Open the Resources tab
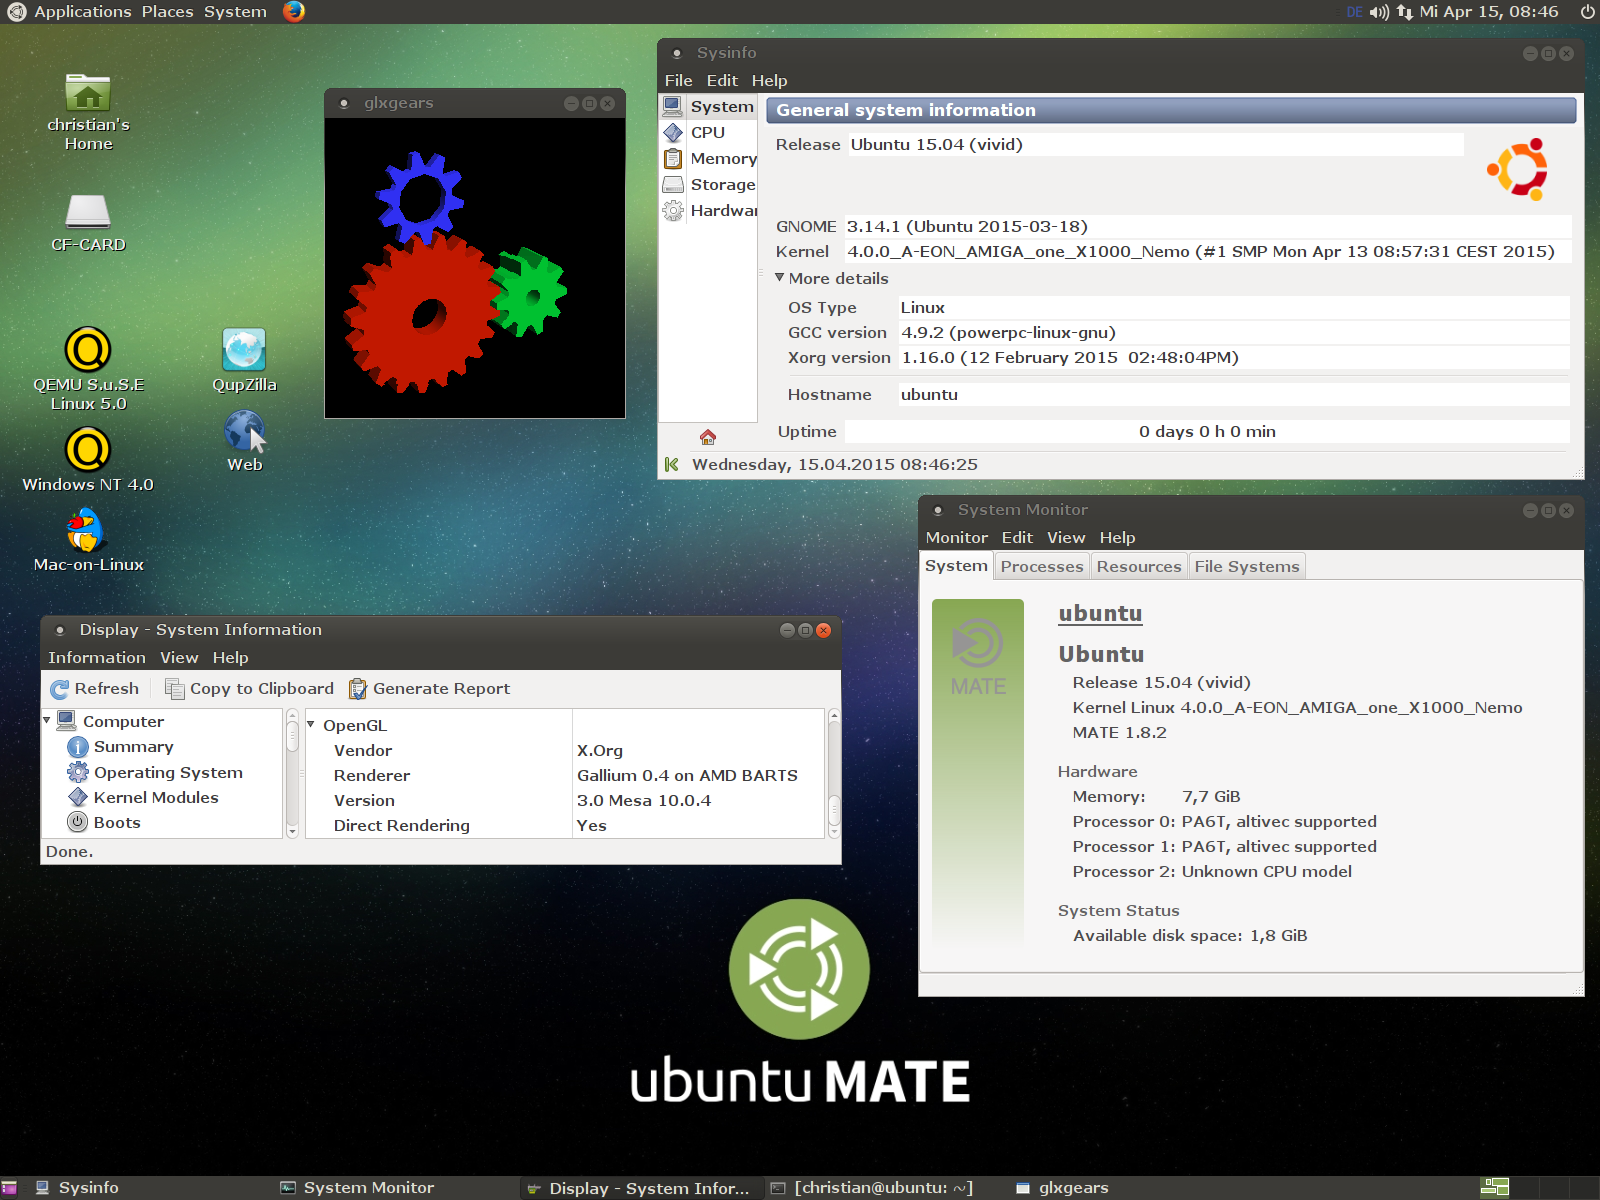The image size is (1600, 1200). pos(1138,566)
